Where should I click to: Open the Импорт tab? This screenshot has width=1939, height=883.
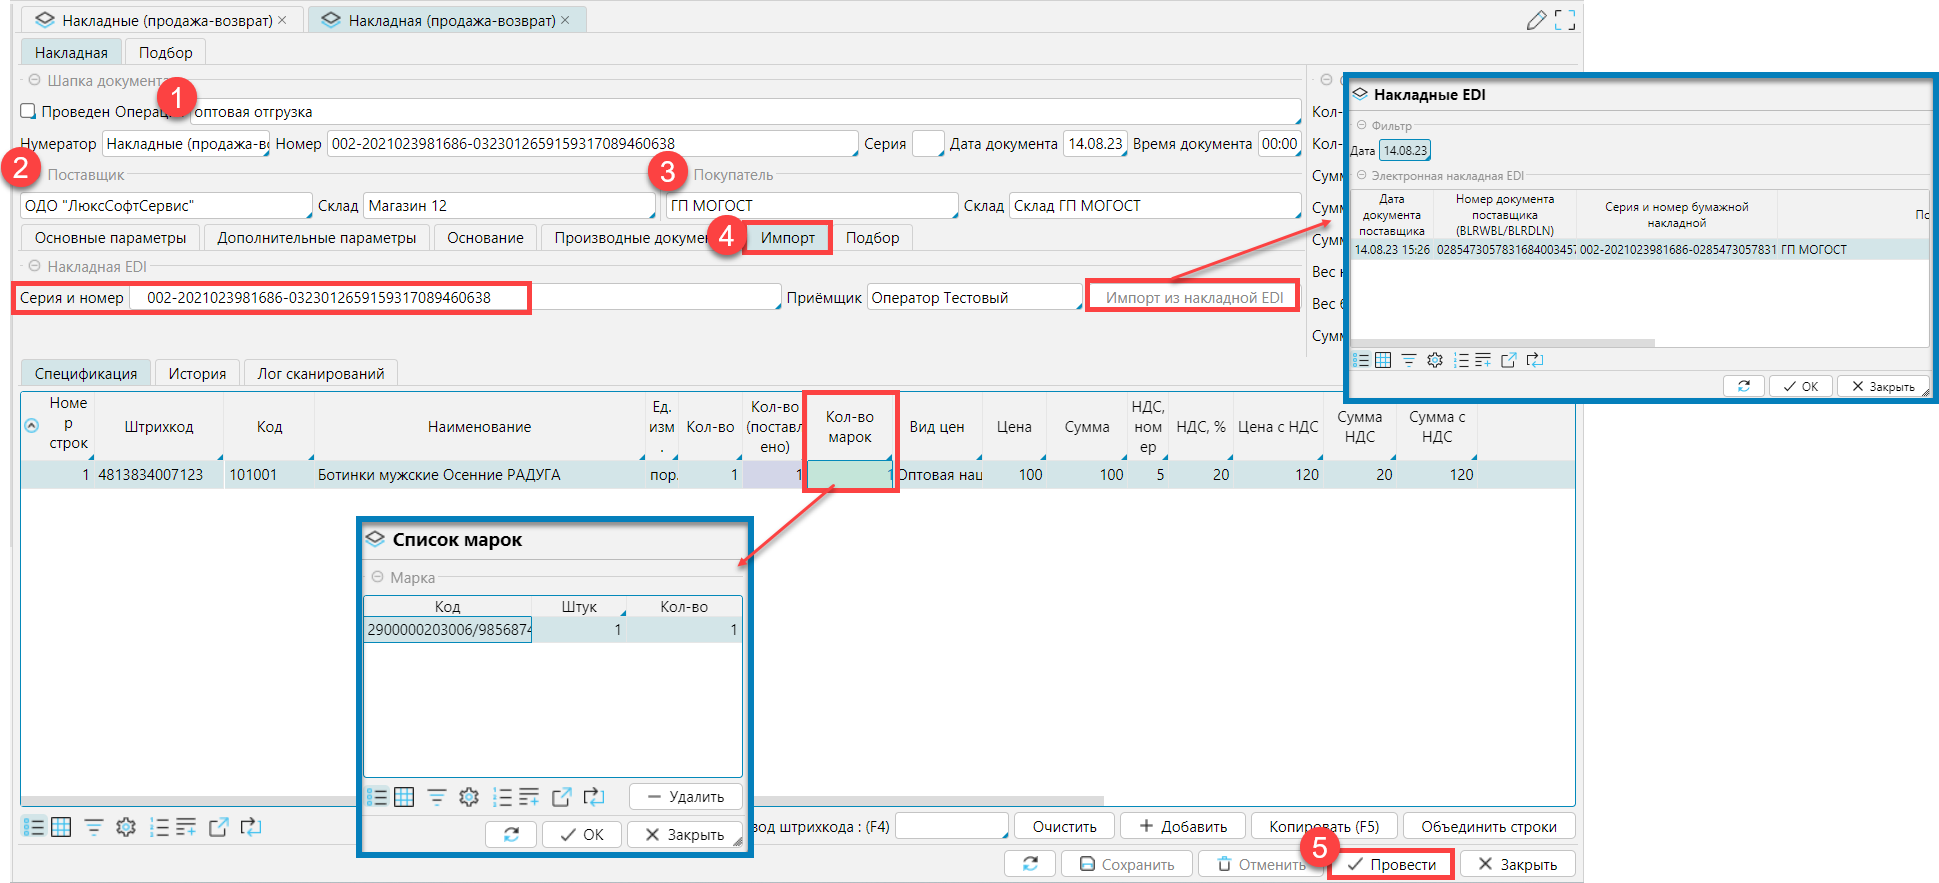click(x=787, y=238)
